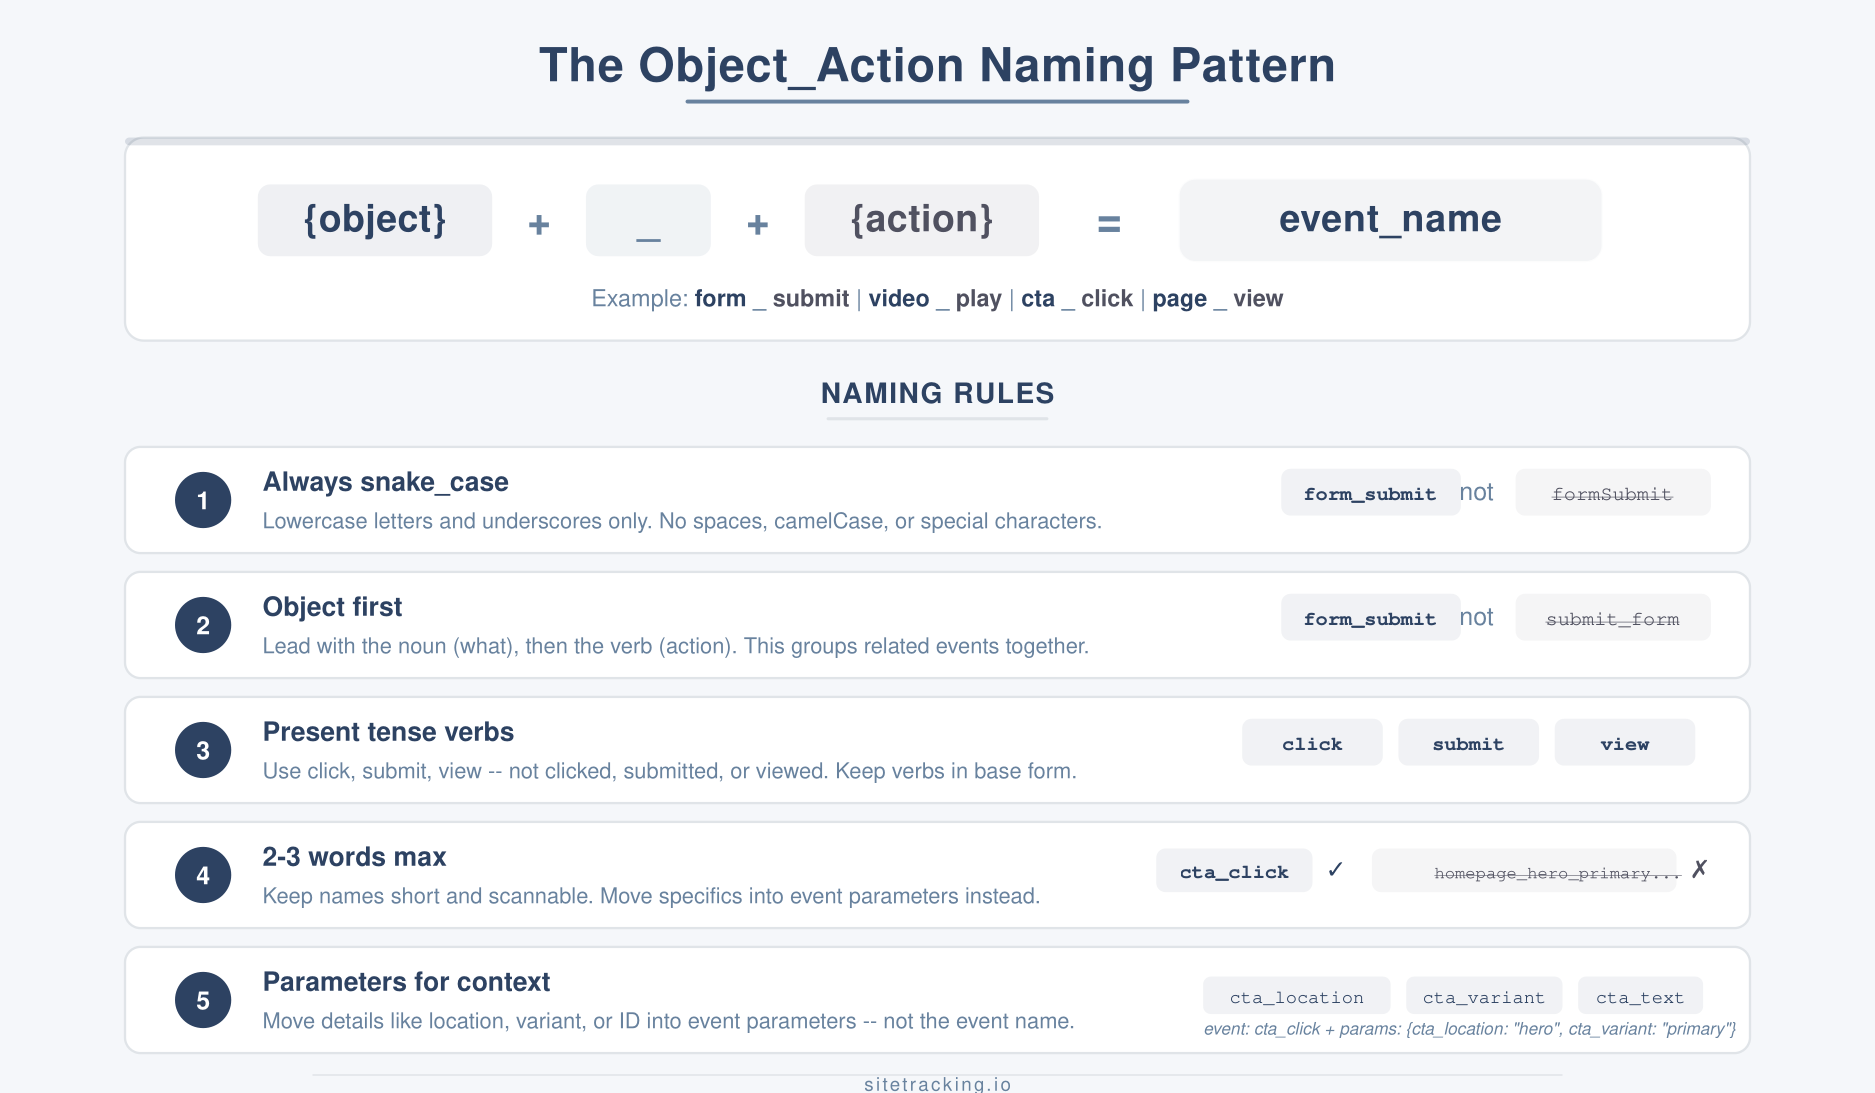Select the {object} chip in the formula

point(374,220)
